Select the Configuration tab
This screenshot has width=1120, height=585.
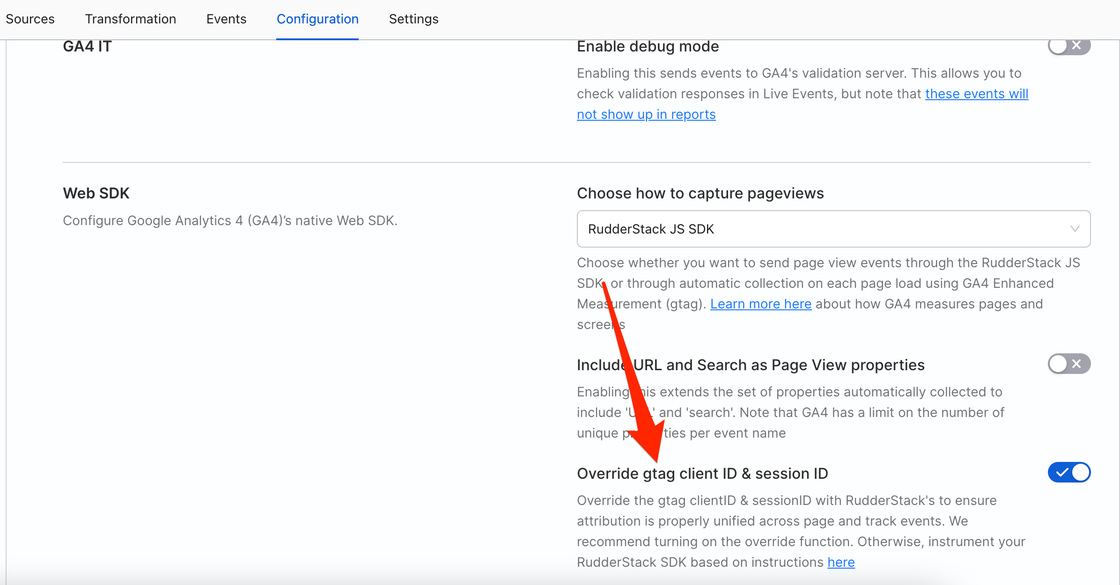pyautogui.click(x=318, y=19)
